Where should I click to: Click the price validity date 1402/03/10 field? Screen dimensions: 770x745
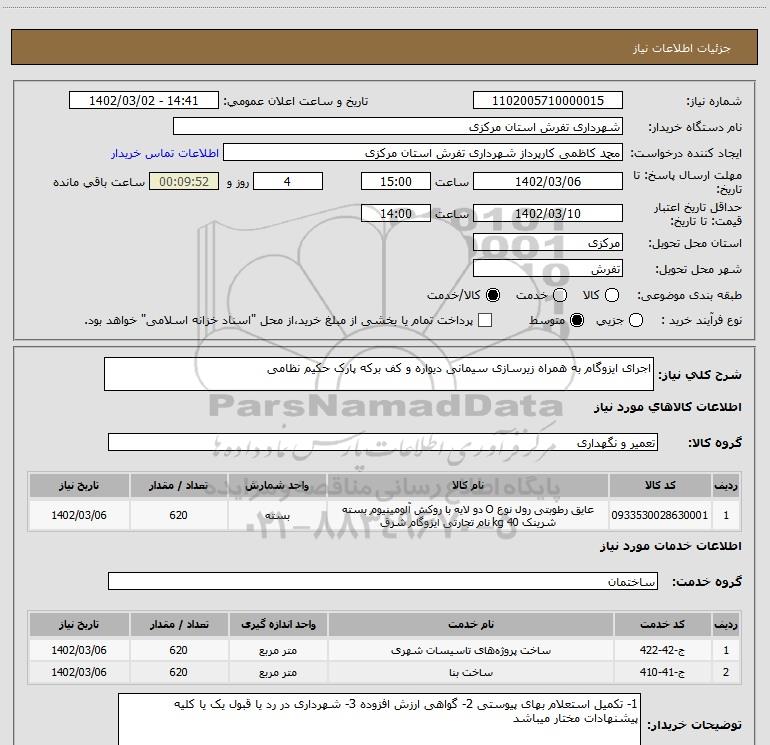548,214
